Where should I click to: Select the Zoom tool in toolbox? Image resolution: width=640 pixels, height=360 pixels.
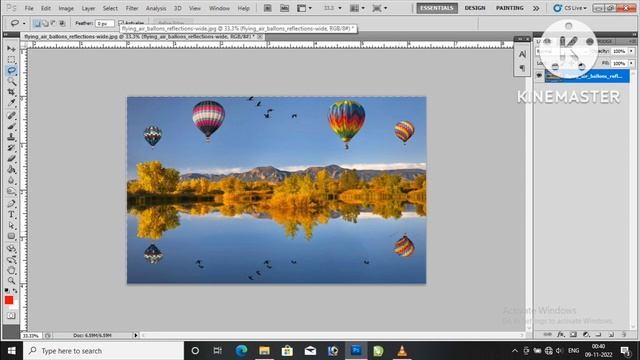pyautogui.click(x=11, y=281)
